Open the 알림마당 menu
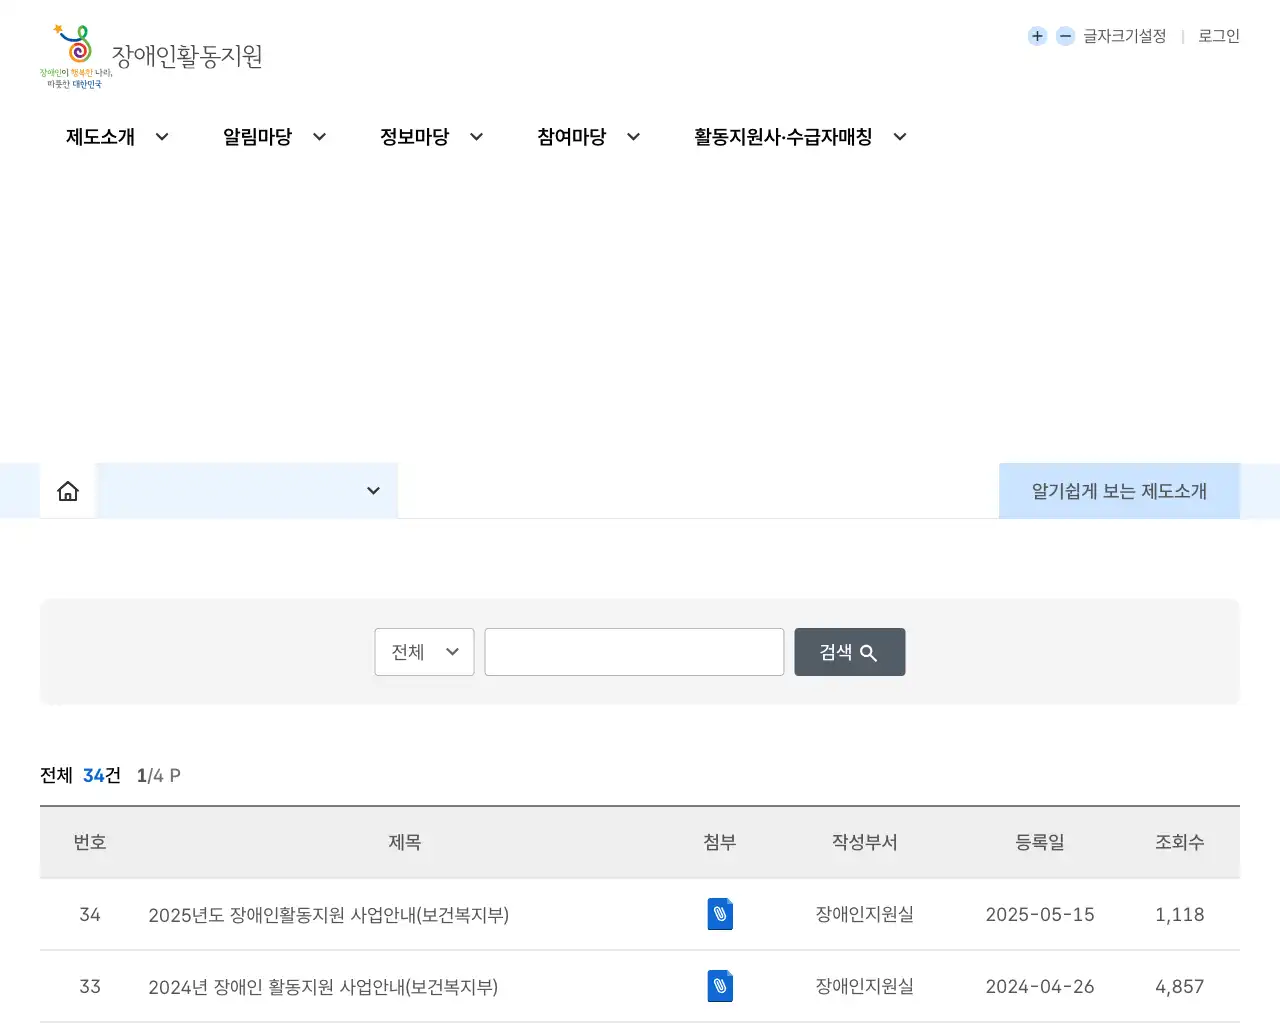Screen dimensions: 1280x1024 (258, 137)
